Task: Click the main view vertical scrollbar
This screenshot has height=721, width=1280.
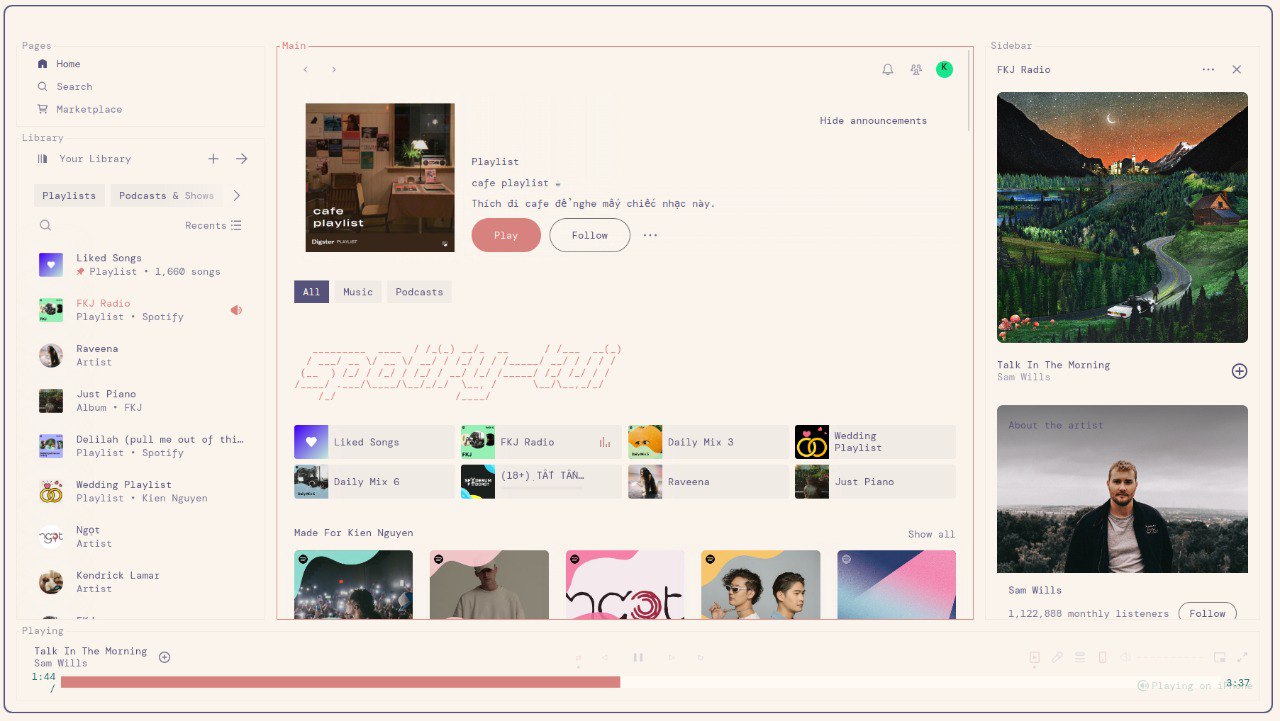Action: tap(969, 90)
